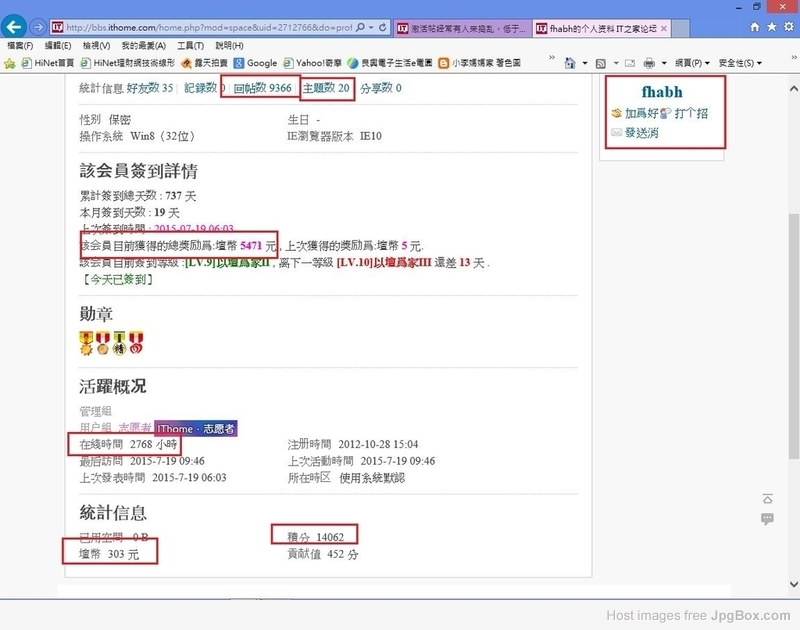Open the 主題數 20 link
Screen dimensions: 800x630
pyautogui.click(x=326, y=88)
